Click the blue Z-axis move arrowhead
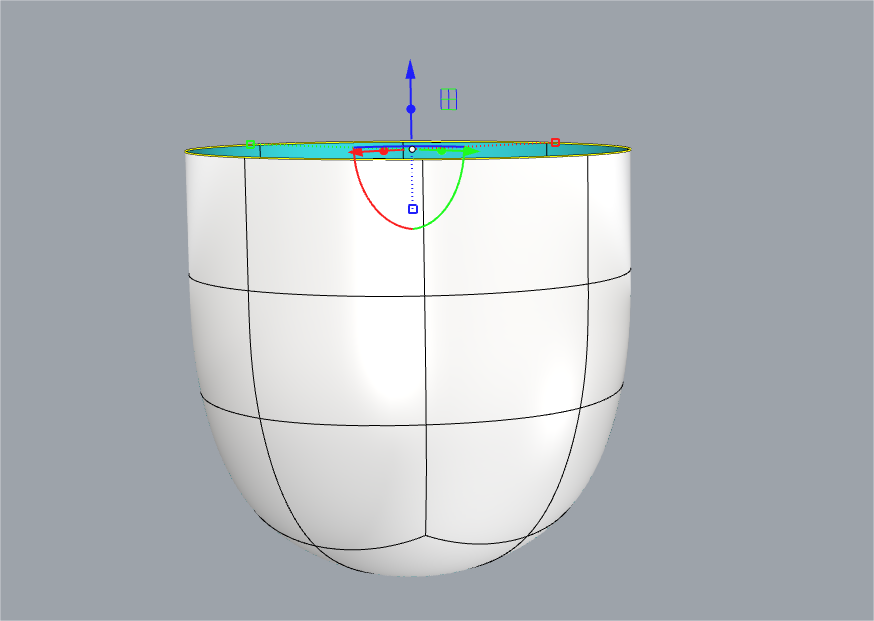This screenshot has height=621, width=874. 411,69
